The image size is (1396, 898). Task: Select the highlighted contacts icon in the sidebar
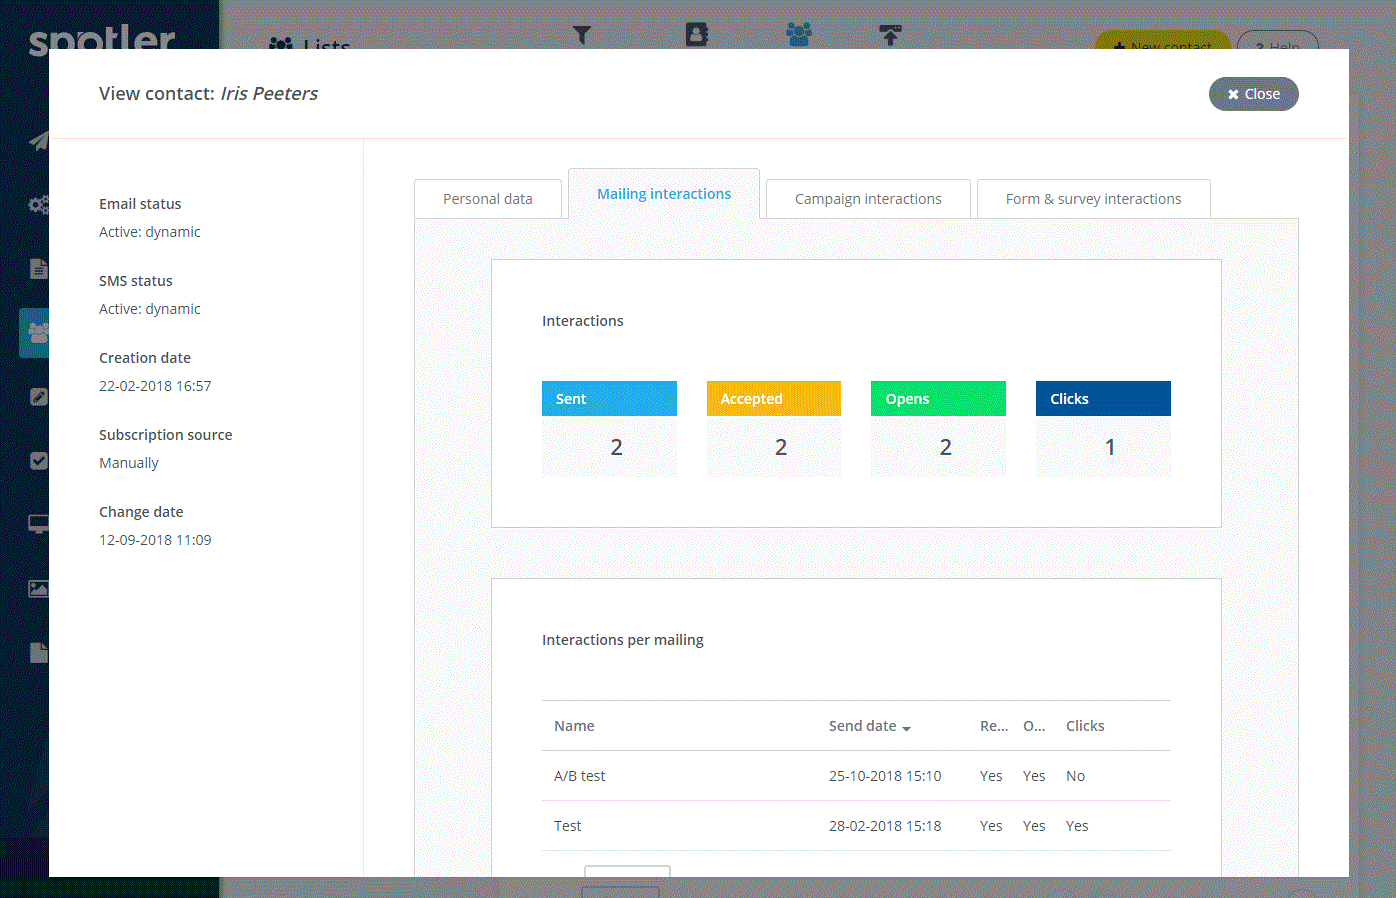click(x=37, y=332)
